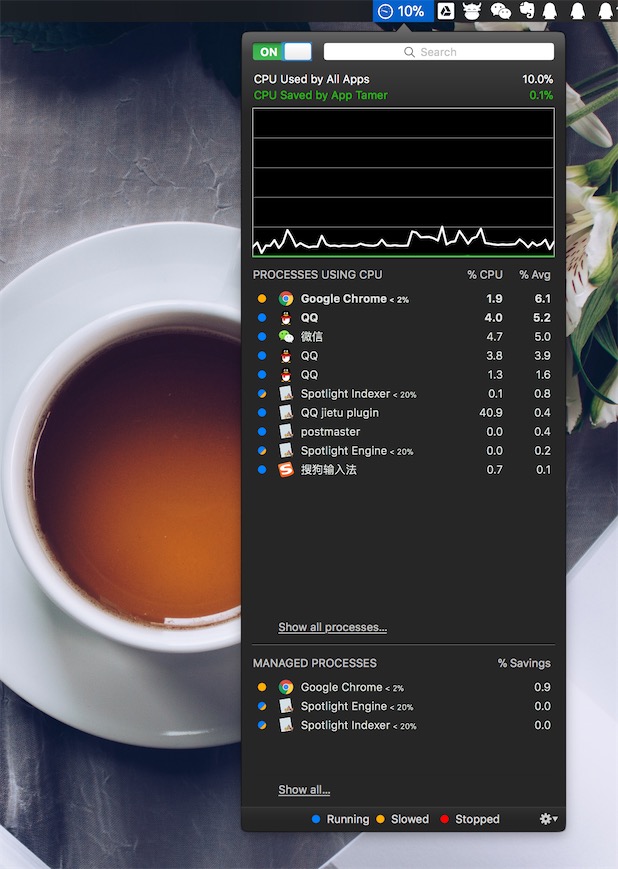Click Chrome icon in Managed Processes list
This screenshot has height=869, width=618.
[285, 687]
